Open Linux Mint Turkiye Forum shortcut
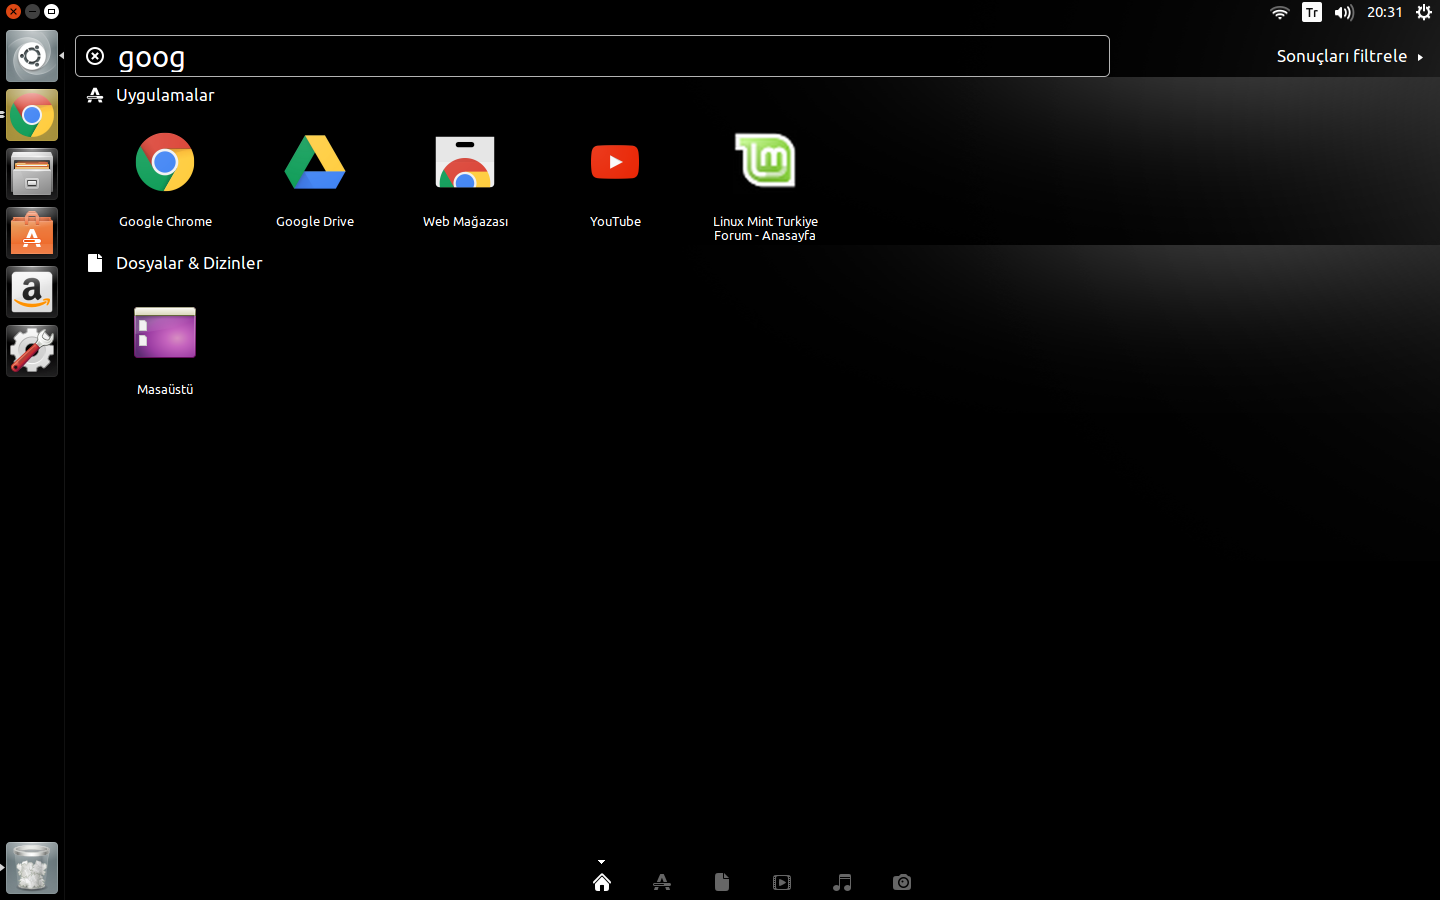The width and height of the screenshot is (1440, 900). pos(765,187)
